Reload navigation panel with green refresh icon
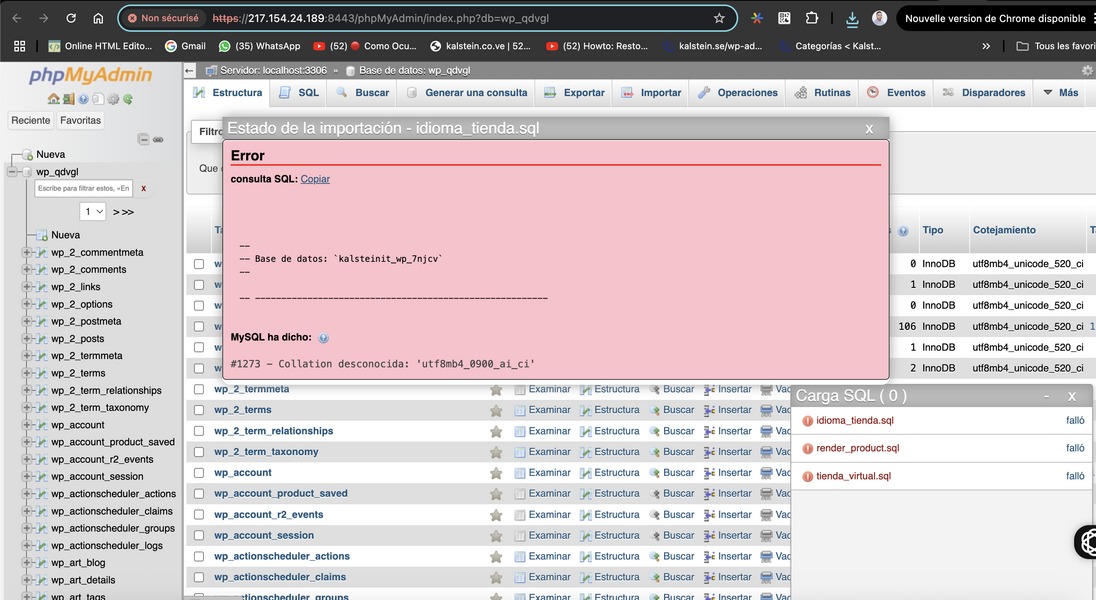This screenshot has width=1096, height=600. click(x=128, y=99)
